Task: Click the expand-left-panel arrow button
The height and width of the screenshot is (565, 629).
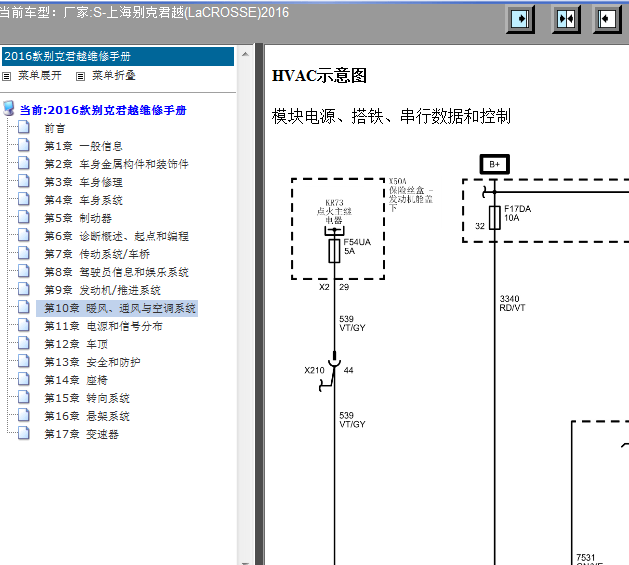Action: (607, 19)
